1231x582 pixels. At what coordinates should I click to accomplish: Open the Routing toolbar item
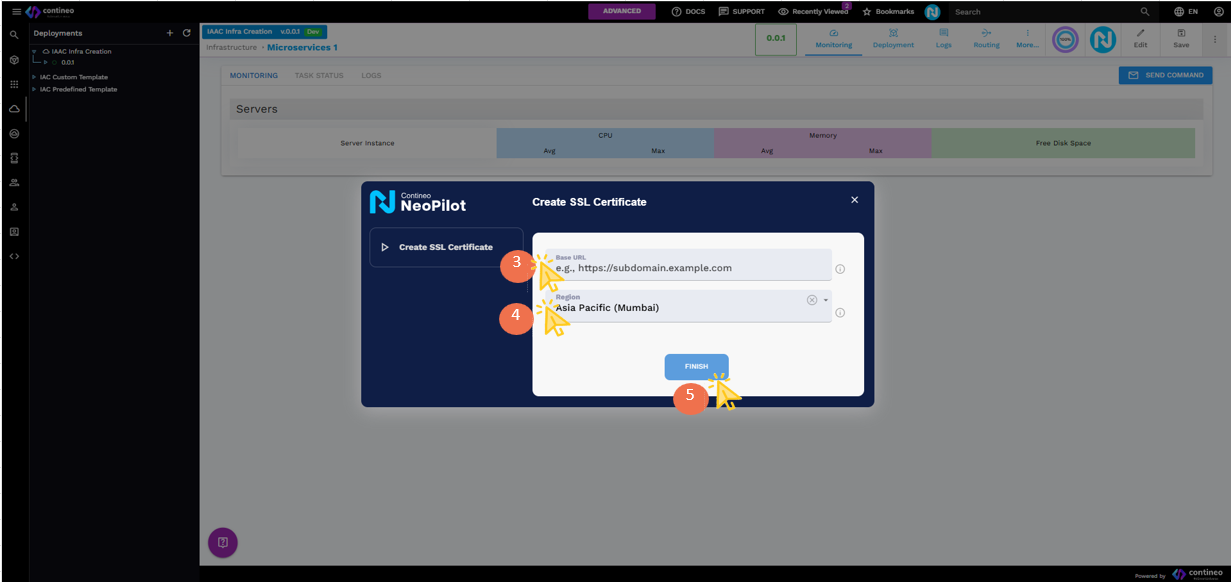point(986,39)
